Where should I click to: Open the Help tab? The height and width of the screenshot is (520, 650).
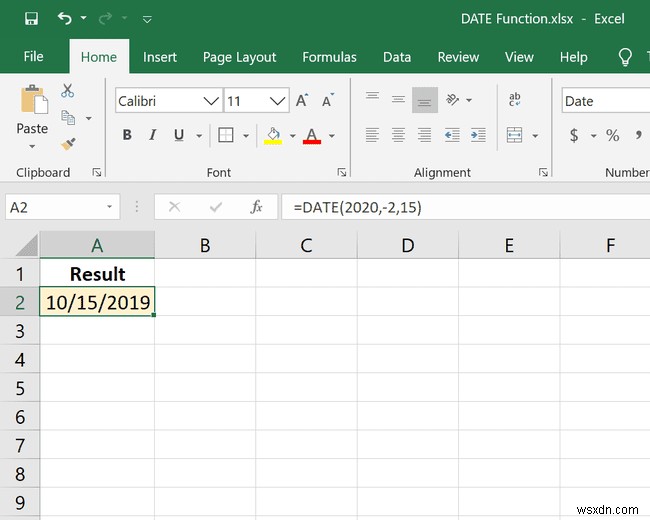573,57
